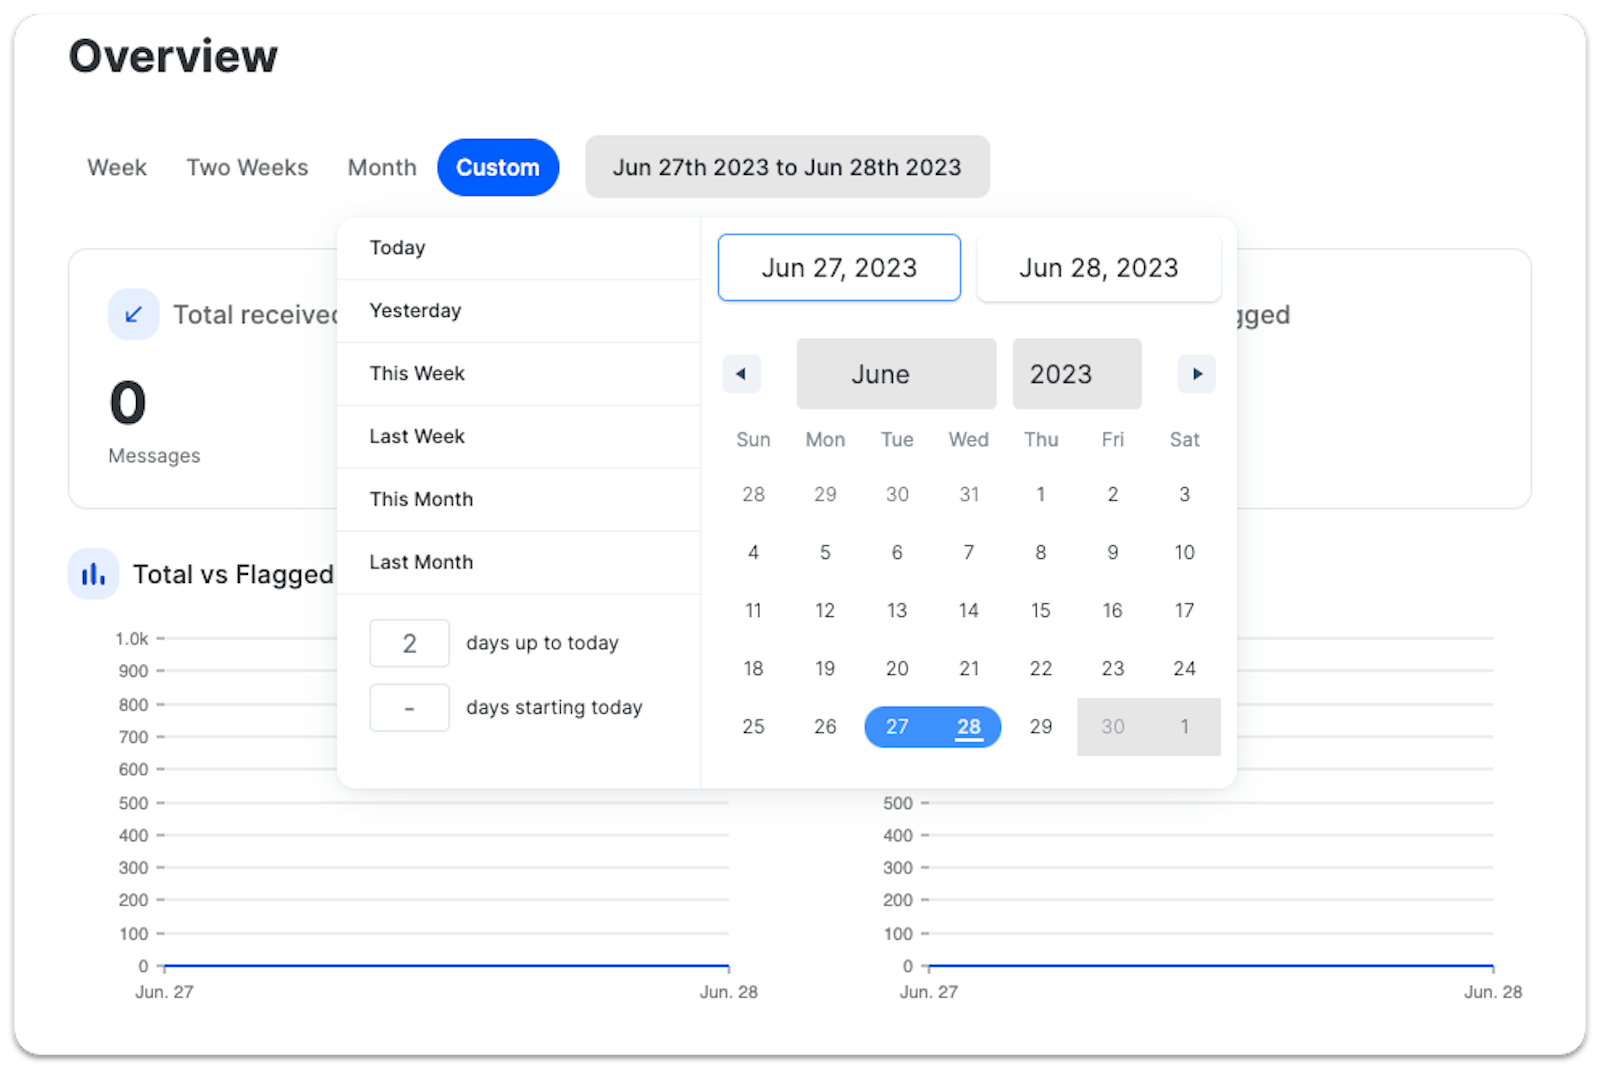The image size is (1600, 1069).
Task: Select the This Week preset
Action: point(417,373)
